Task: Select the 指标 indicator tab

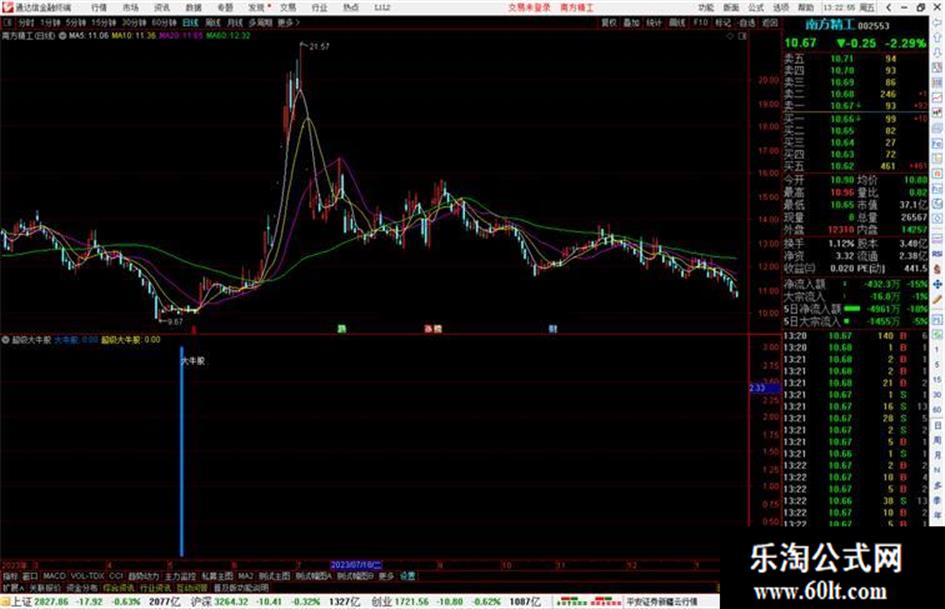Action: pos(10,576)
